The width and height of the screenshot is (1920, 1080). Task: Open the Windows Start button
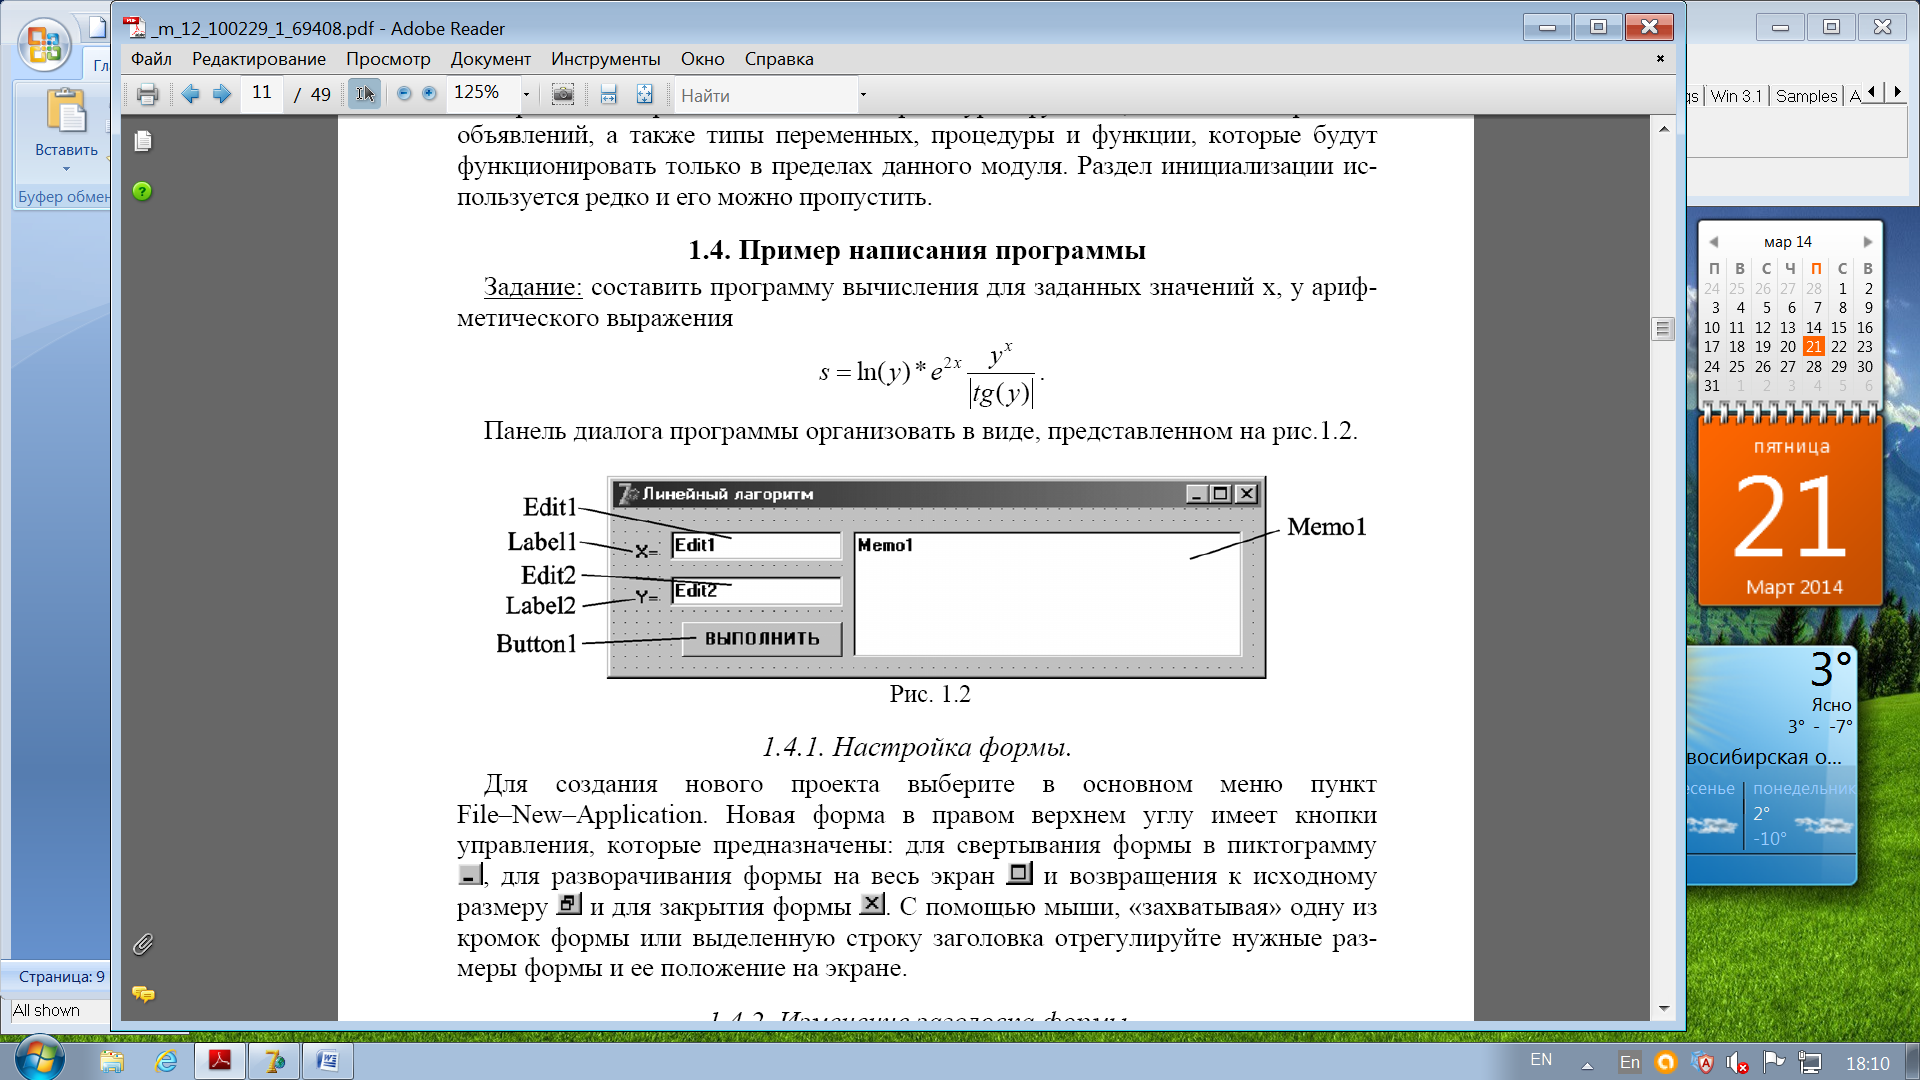point(40,1060)
